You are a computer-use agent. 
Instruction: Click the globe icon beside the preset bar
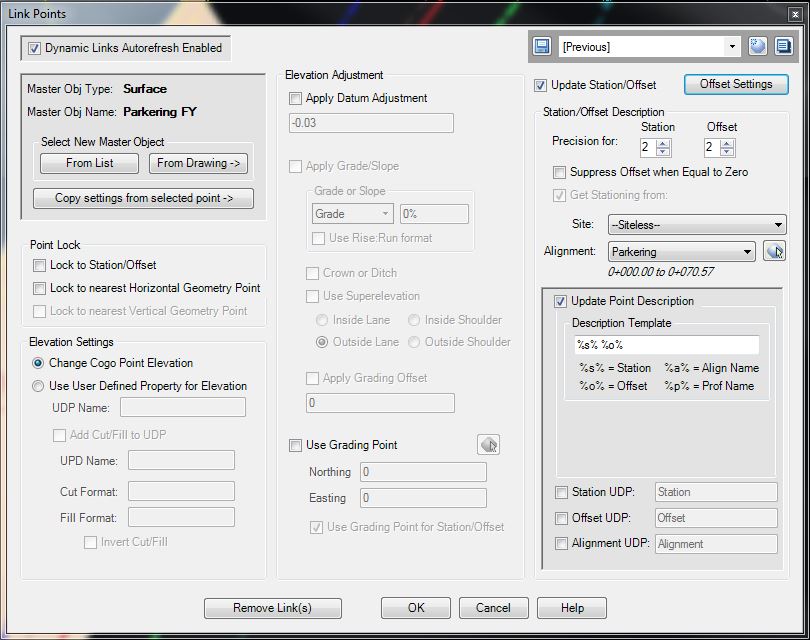(757, 46)
